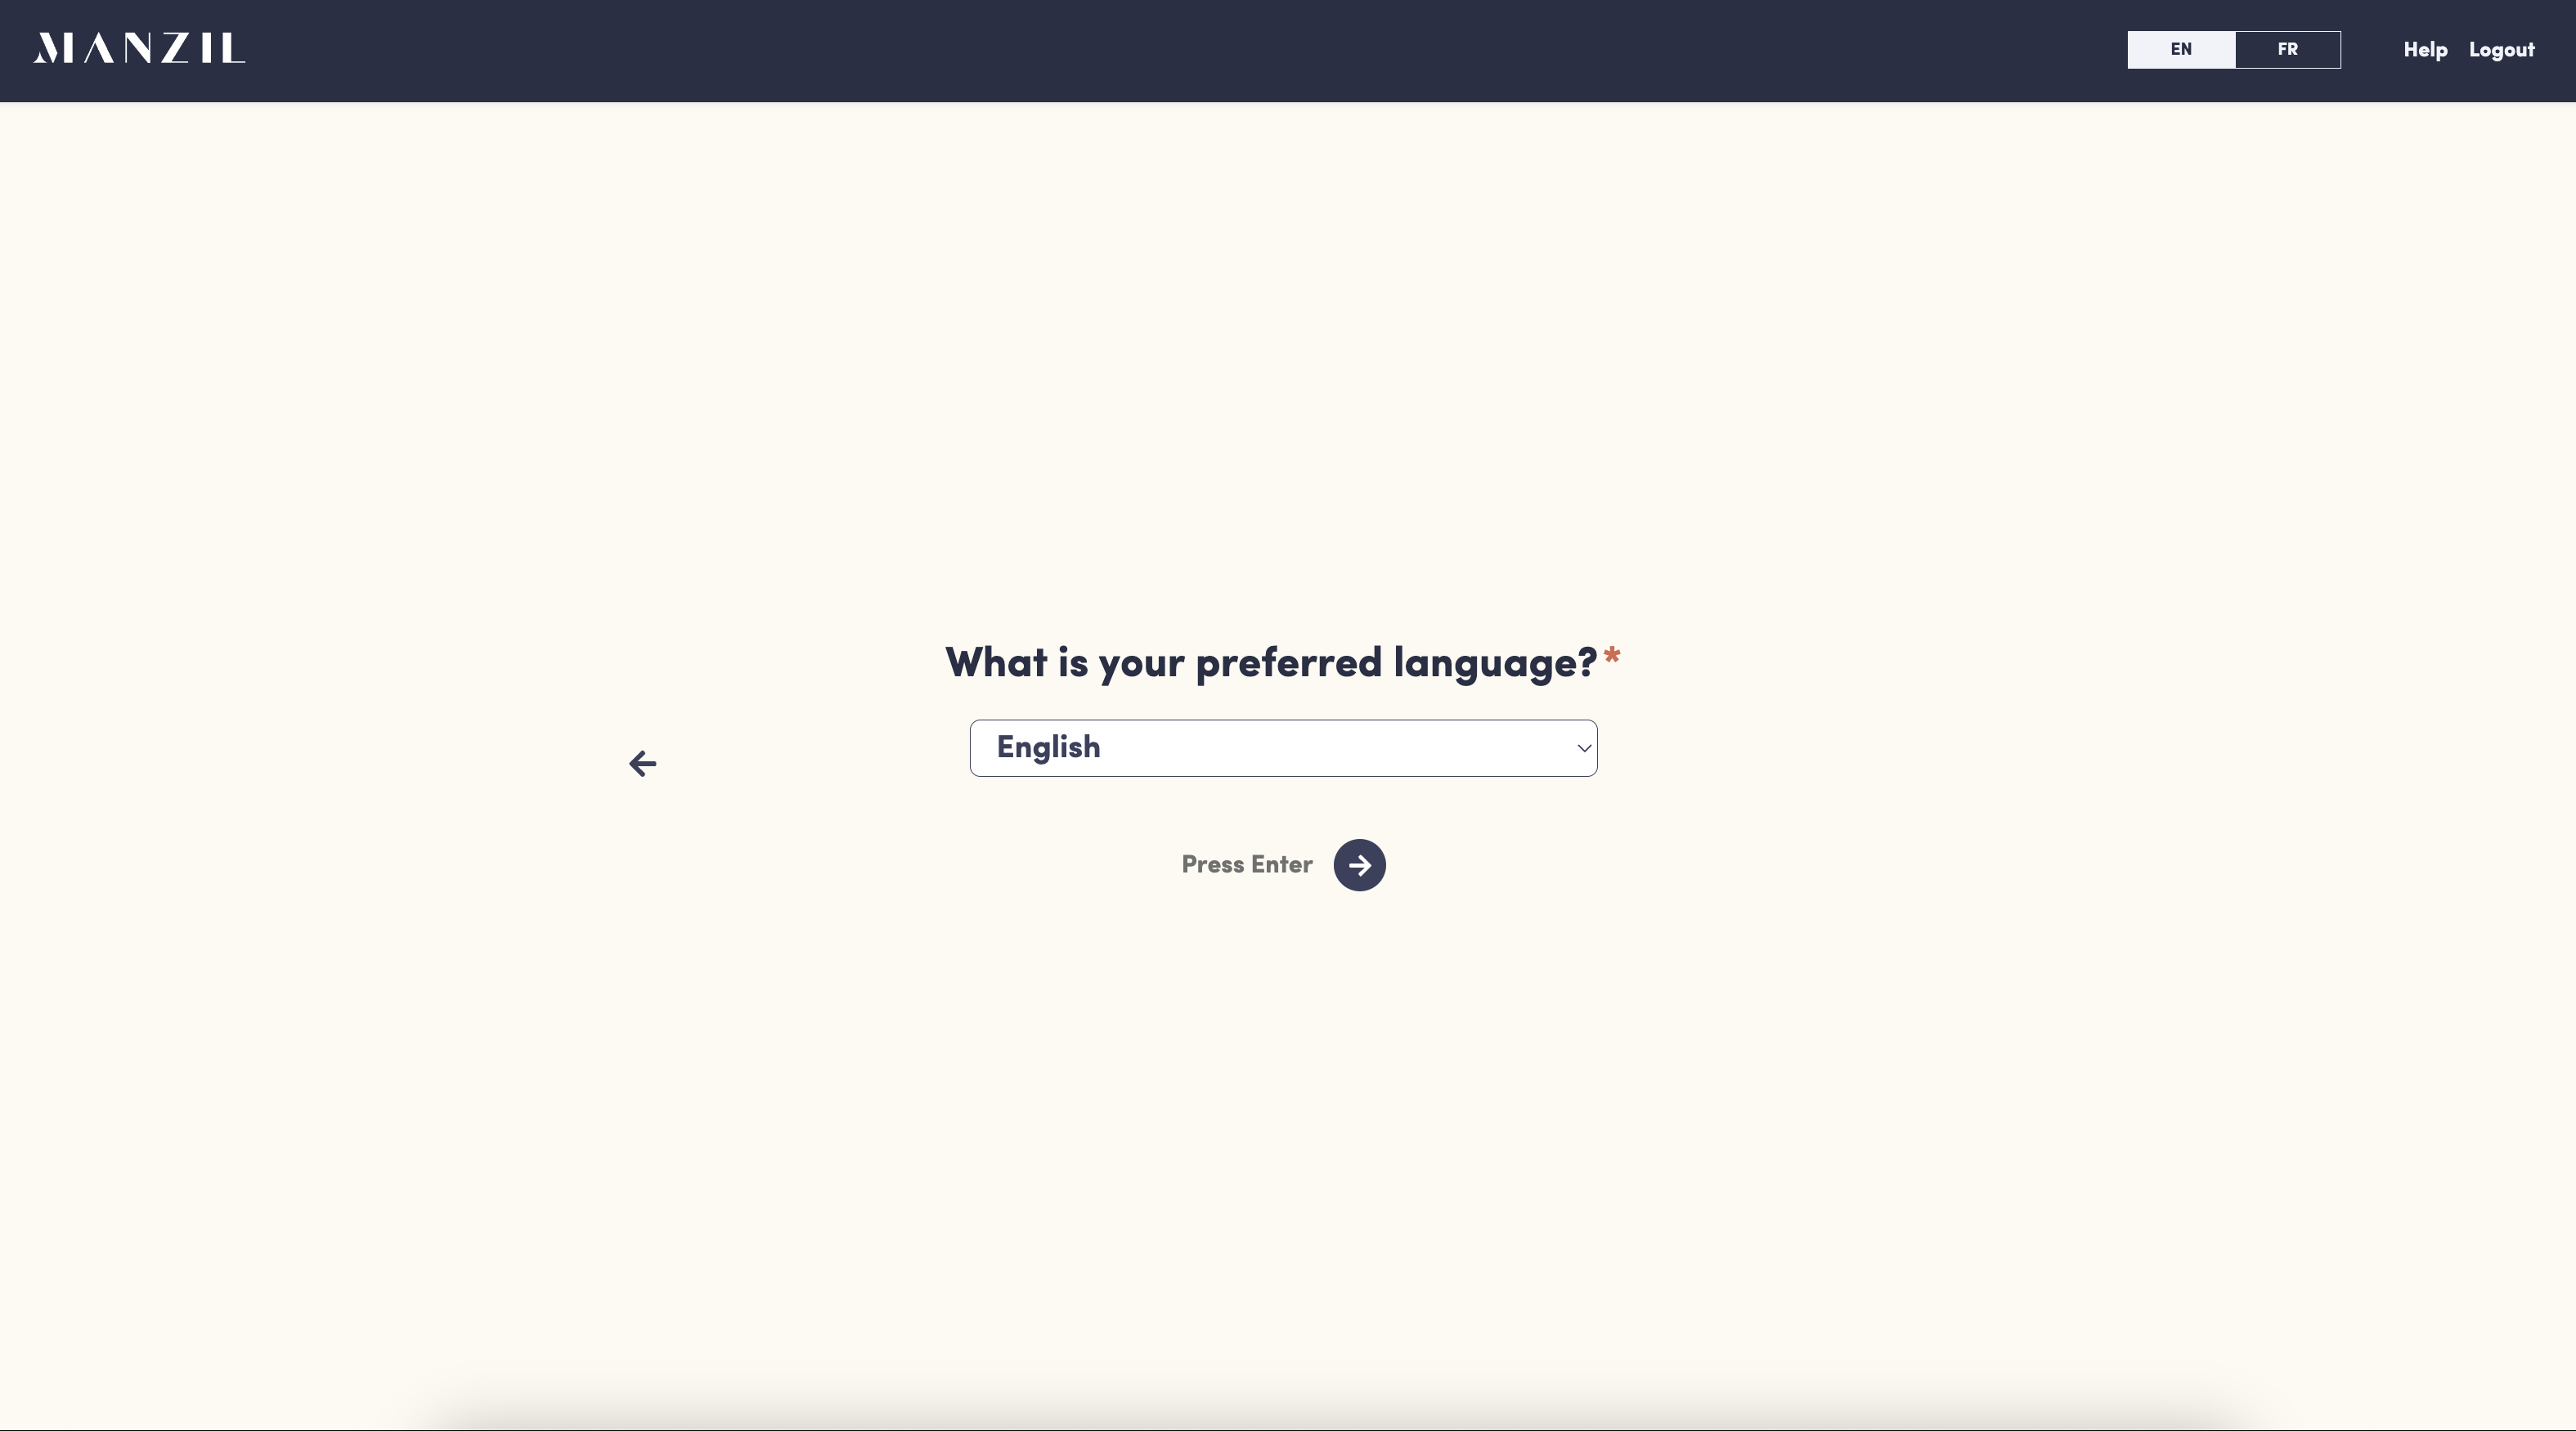
Task: Change interface to French
Action: pos(2287,49)
